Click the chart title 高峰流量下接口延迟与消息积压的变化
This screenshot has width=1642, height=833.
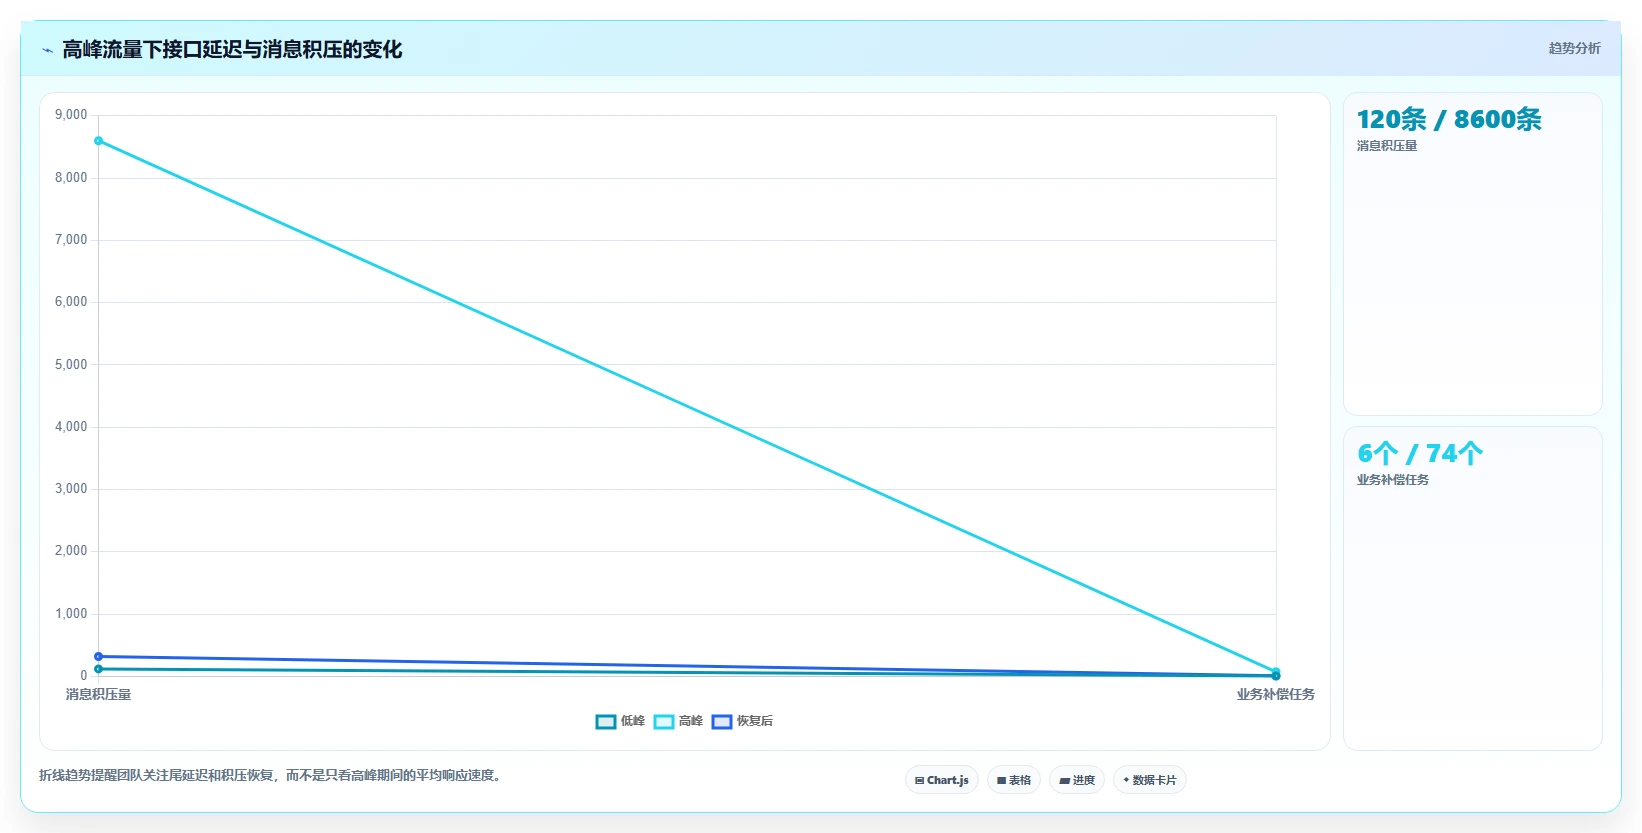coord(232,49)
